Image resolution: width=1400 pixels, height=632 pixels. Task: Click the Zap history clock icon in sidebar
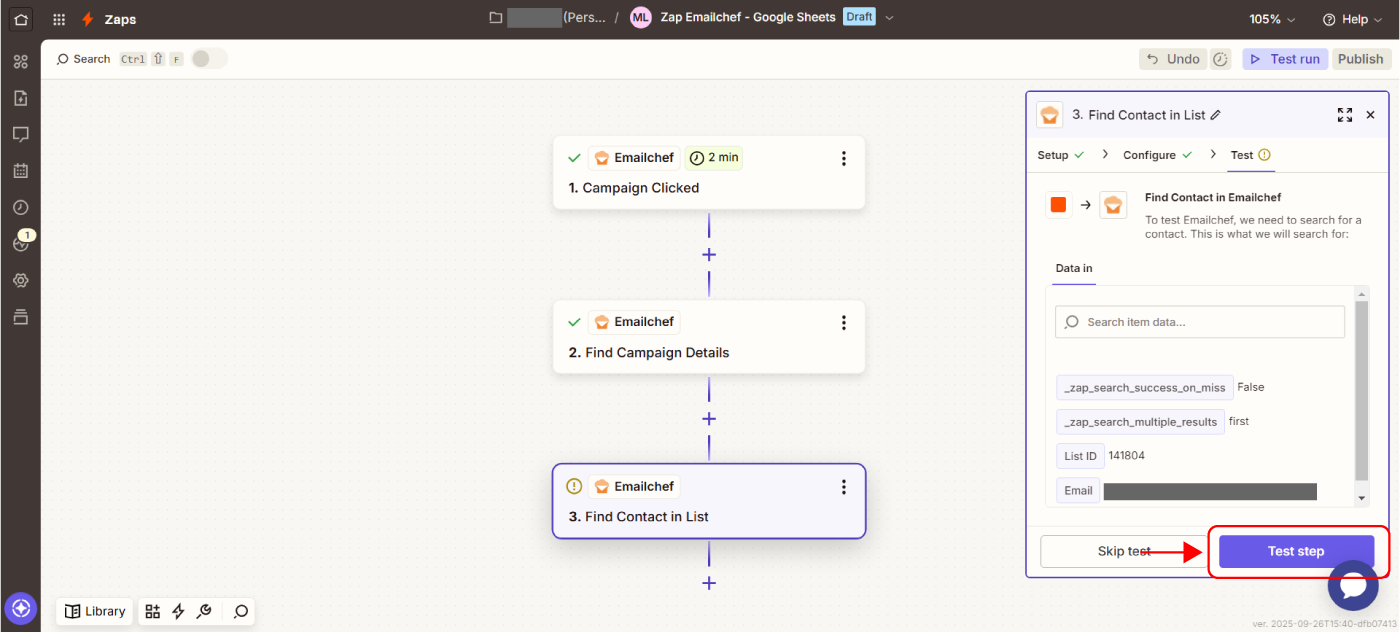(x=20, y=207)
